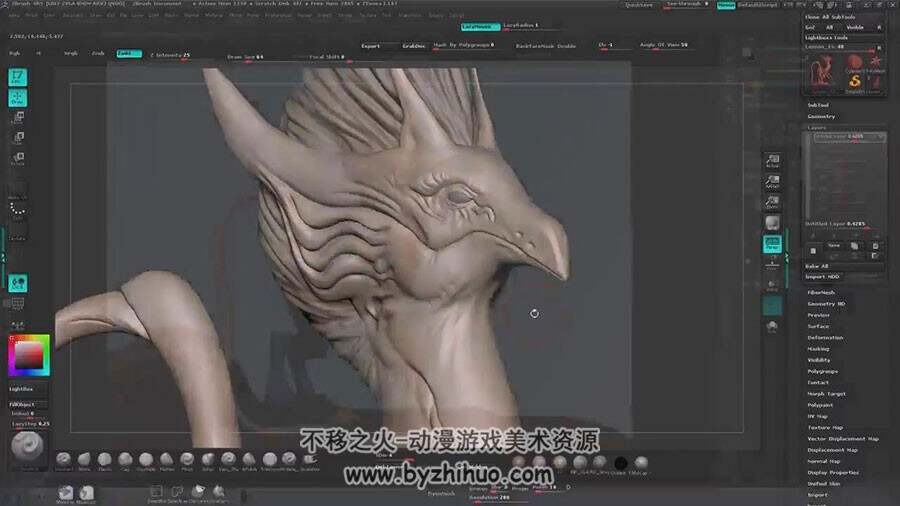This screenshot has height=506, width=900.
Task: Open the red dragon tool thumbnail
Action: [822, 73]
